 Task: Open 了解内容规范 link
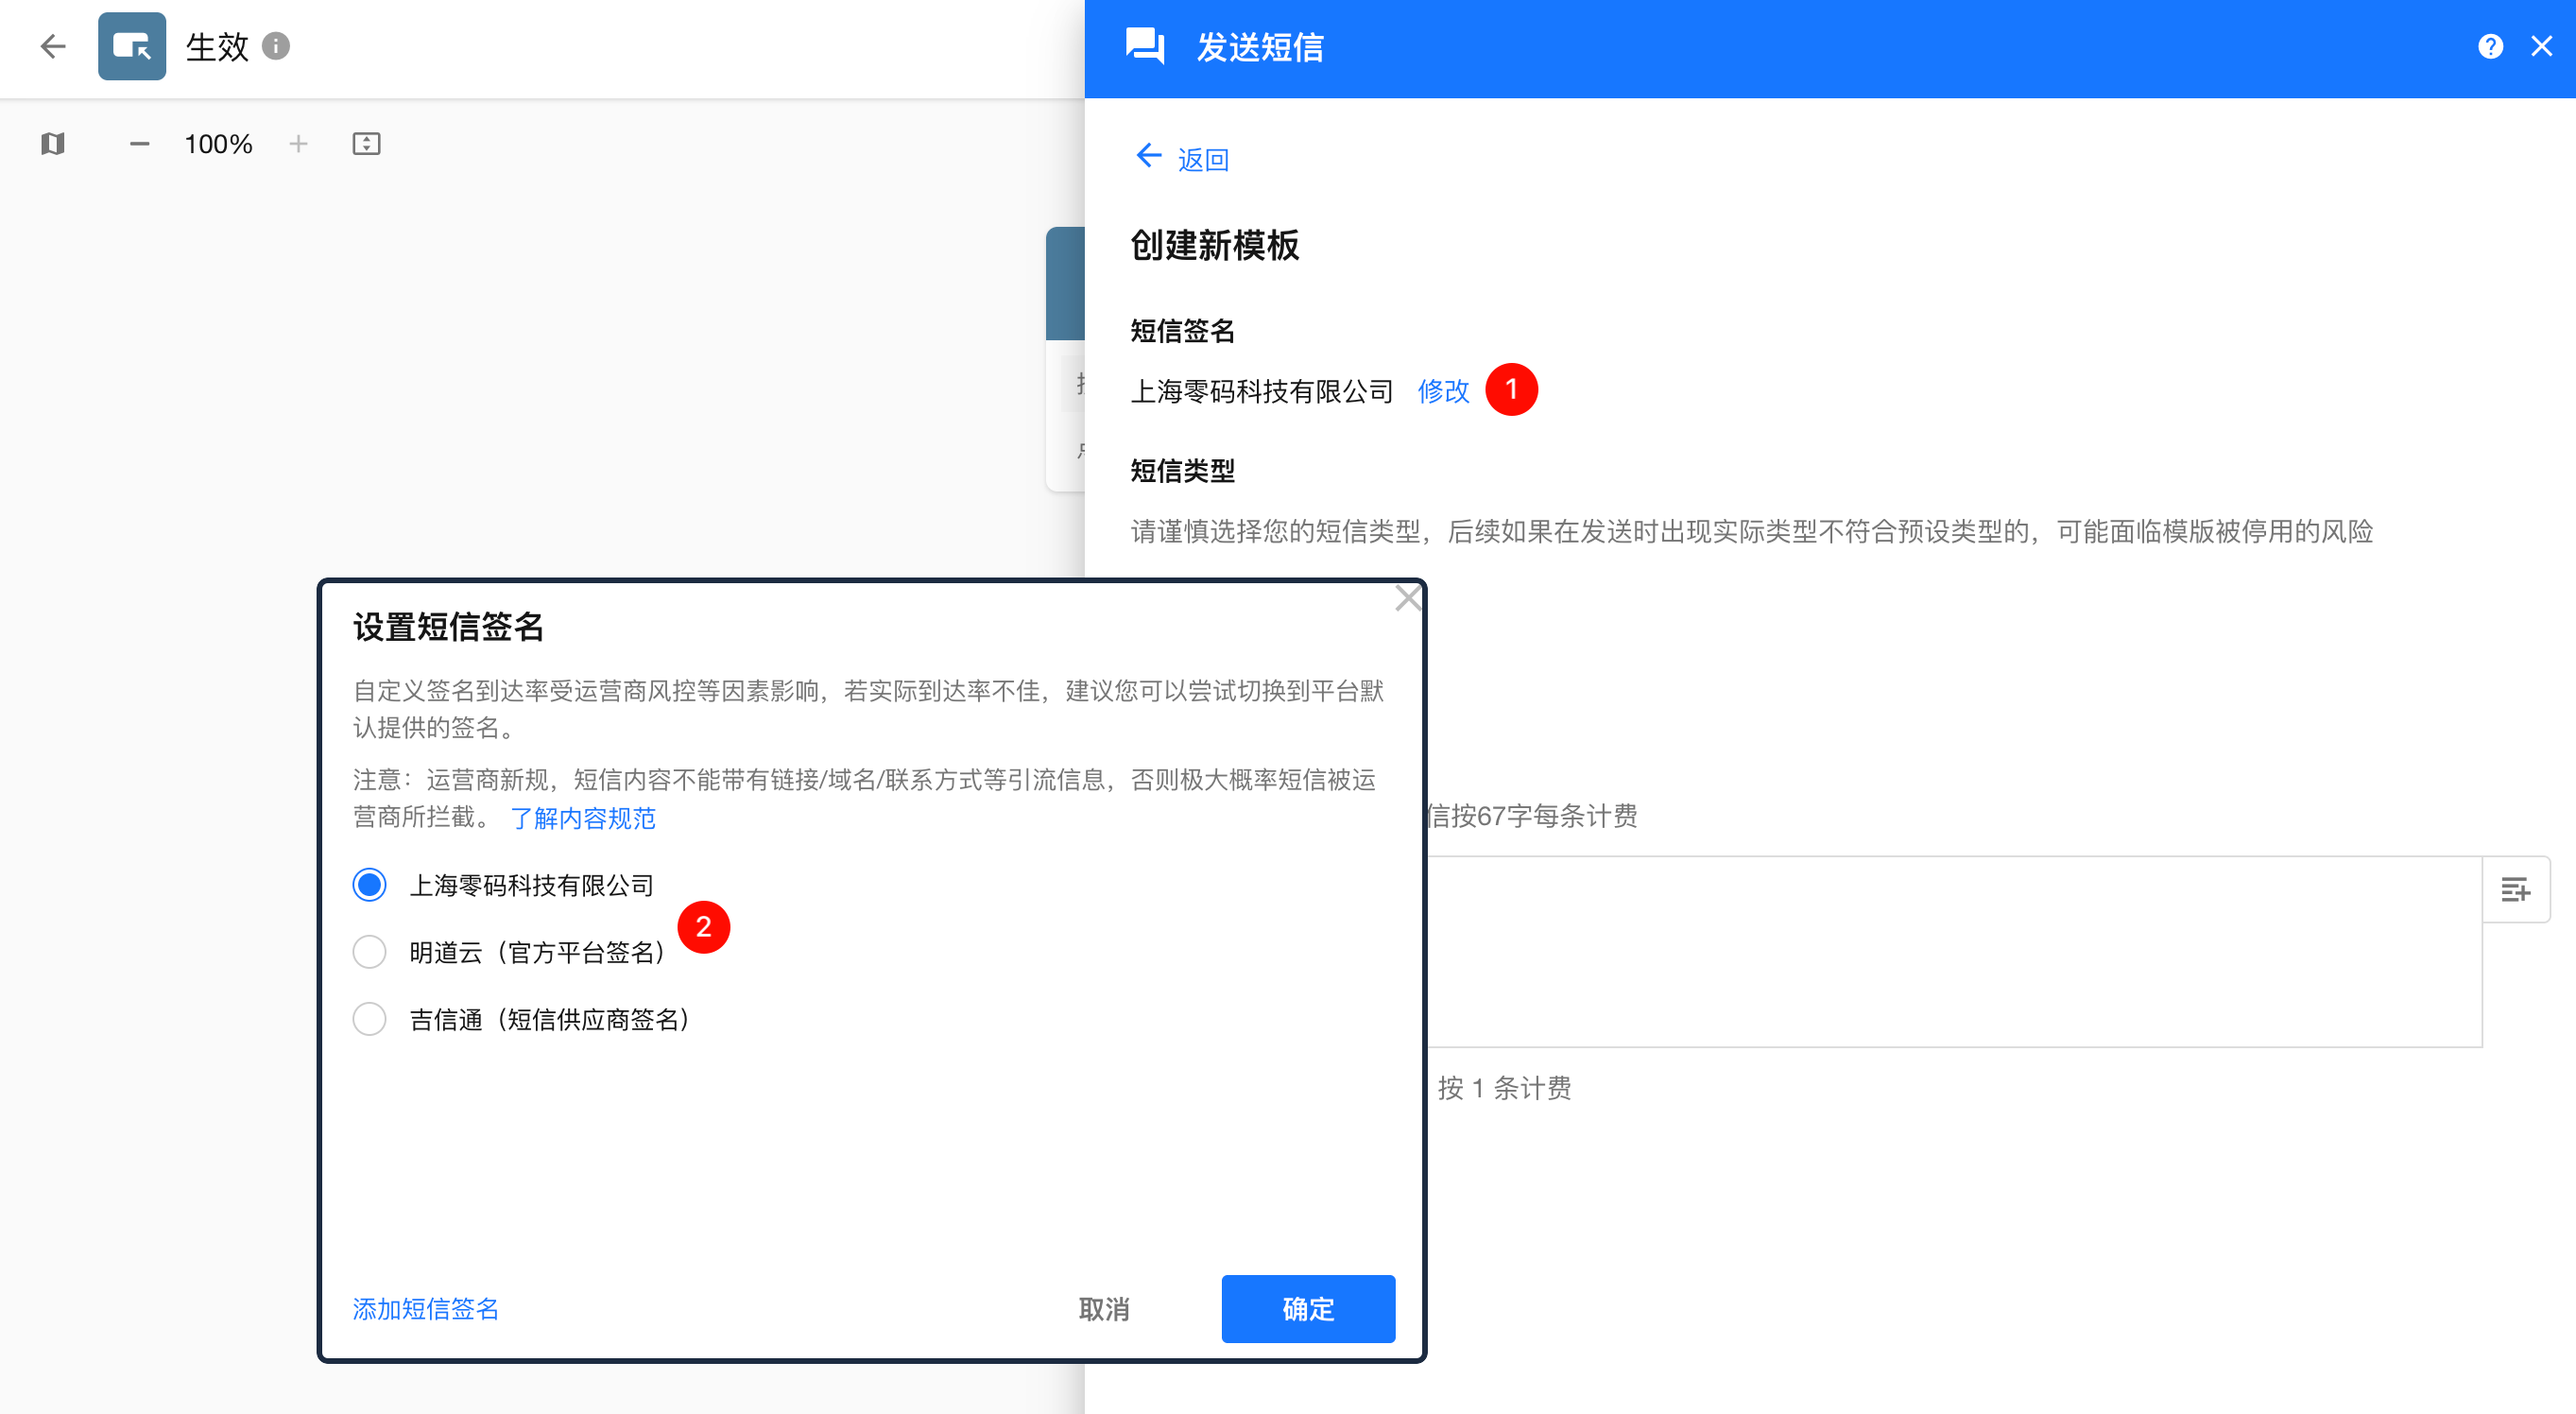(x=583, y=818)
